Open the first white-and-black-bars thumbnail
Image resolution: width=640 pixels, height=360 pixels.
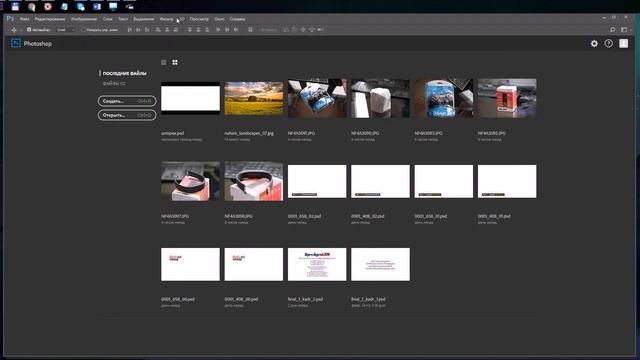point(190,98)
